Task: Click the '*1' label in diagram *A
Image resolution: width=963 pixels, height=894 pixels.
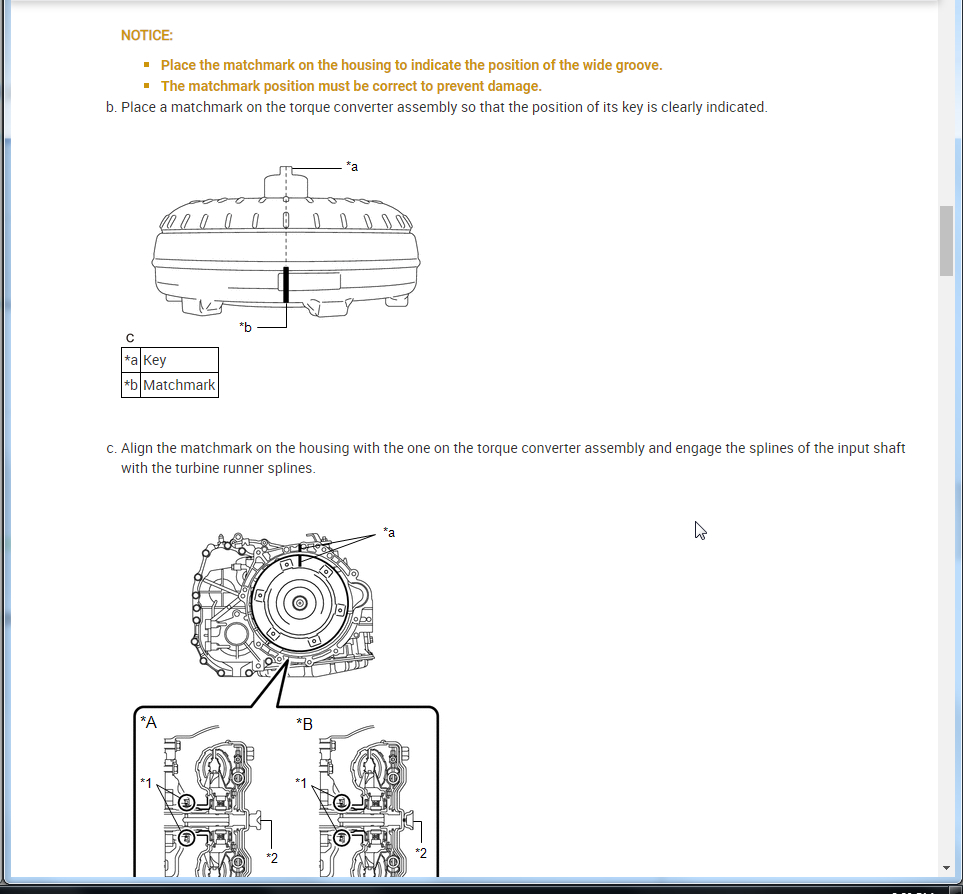Action: [146, 783]
